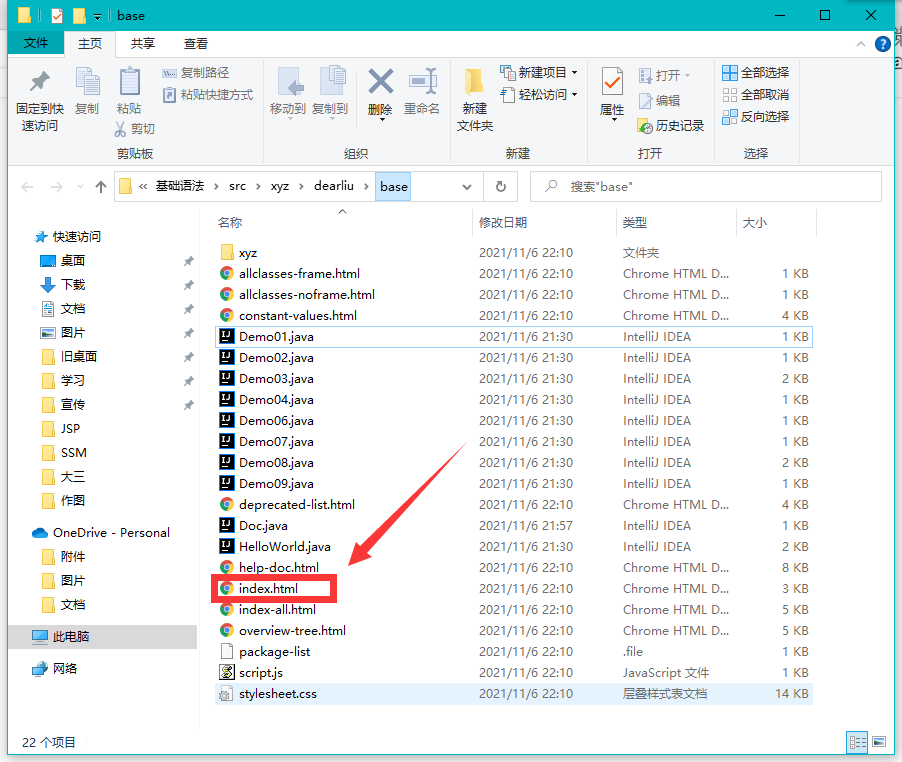Open the Share ribbon tab
This screenshot has width=902, height=762.
coord(143,43)
